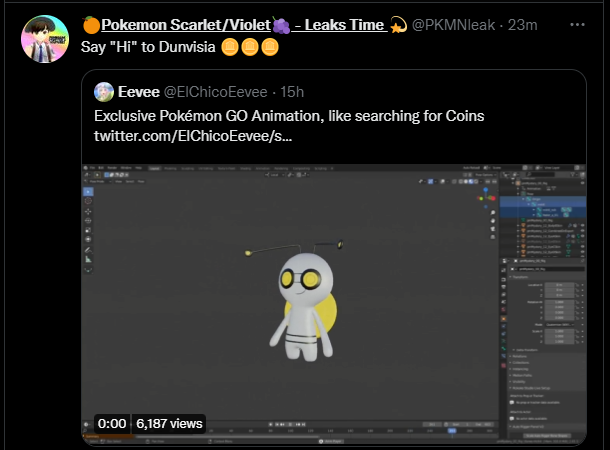610x450 pixels.
Task: Click the Blender logo menu icon
Action: [x=86, y=168]
